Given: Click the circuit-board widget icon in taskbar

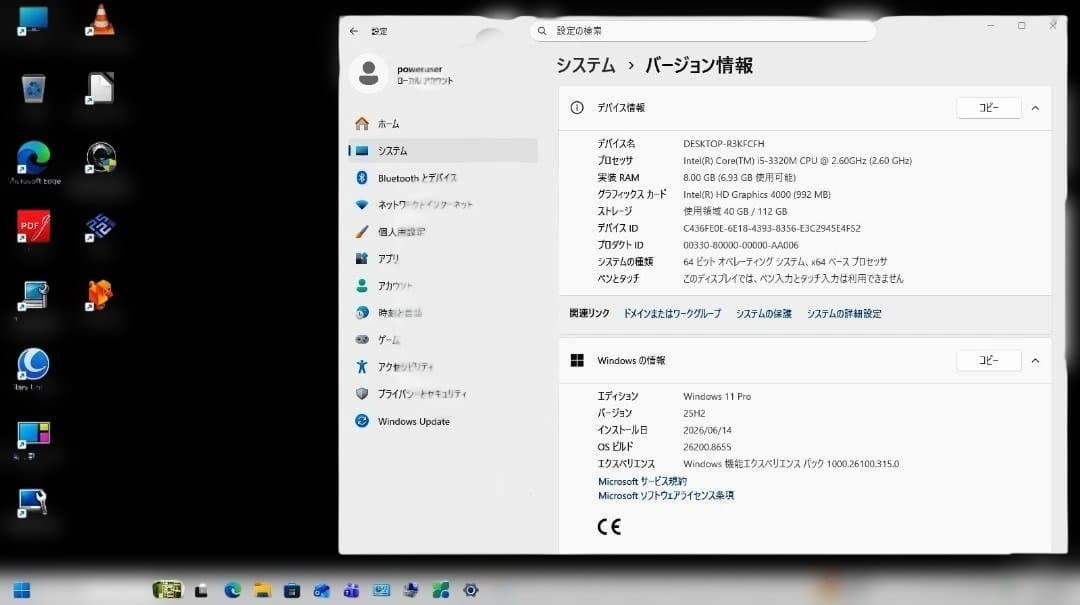Looking at the screenshot, I should tap(167, 590).
